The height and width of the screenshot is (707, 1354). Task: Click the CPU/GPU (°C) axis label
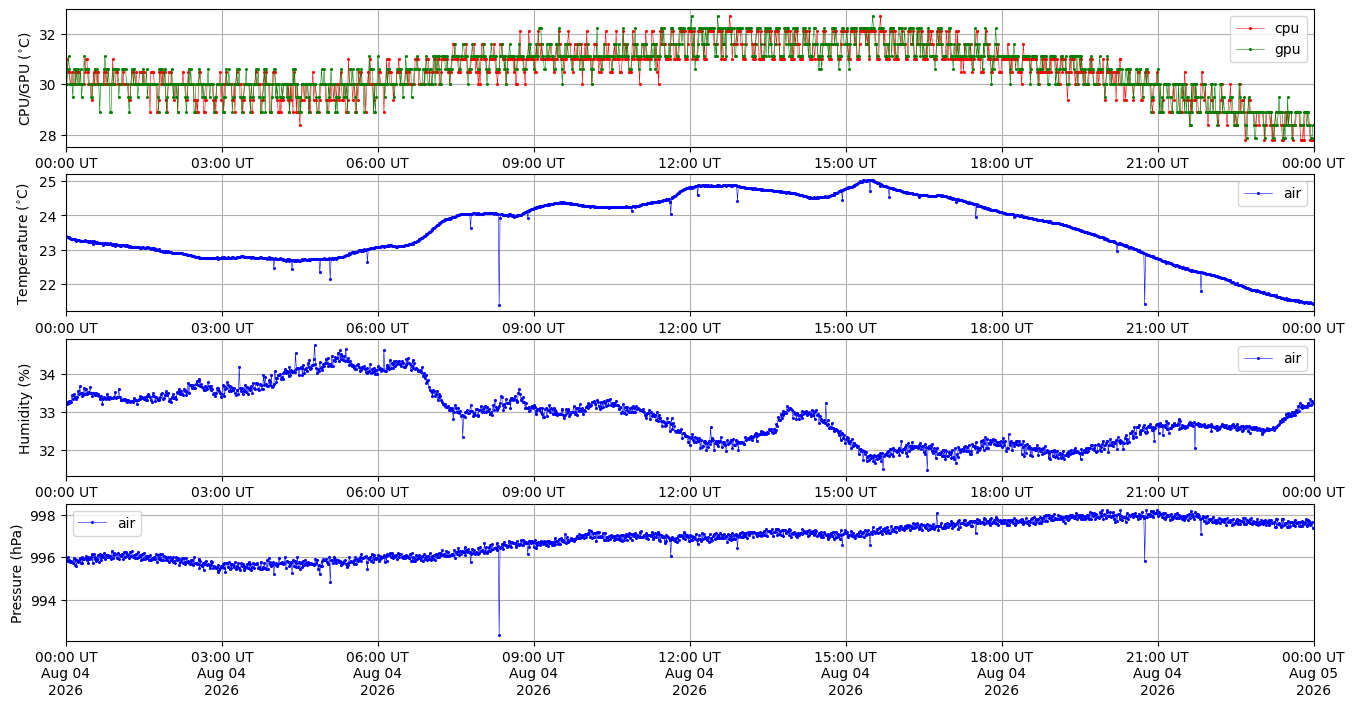pos(25,78)
